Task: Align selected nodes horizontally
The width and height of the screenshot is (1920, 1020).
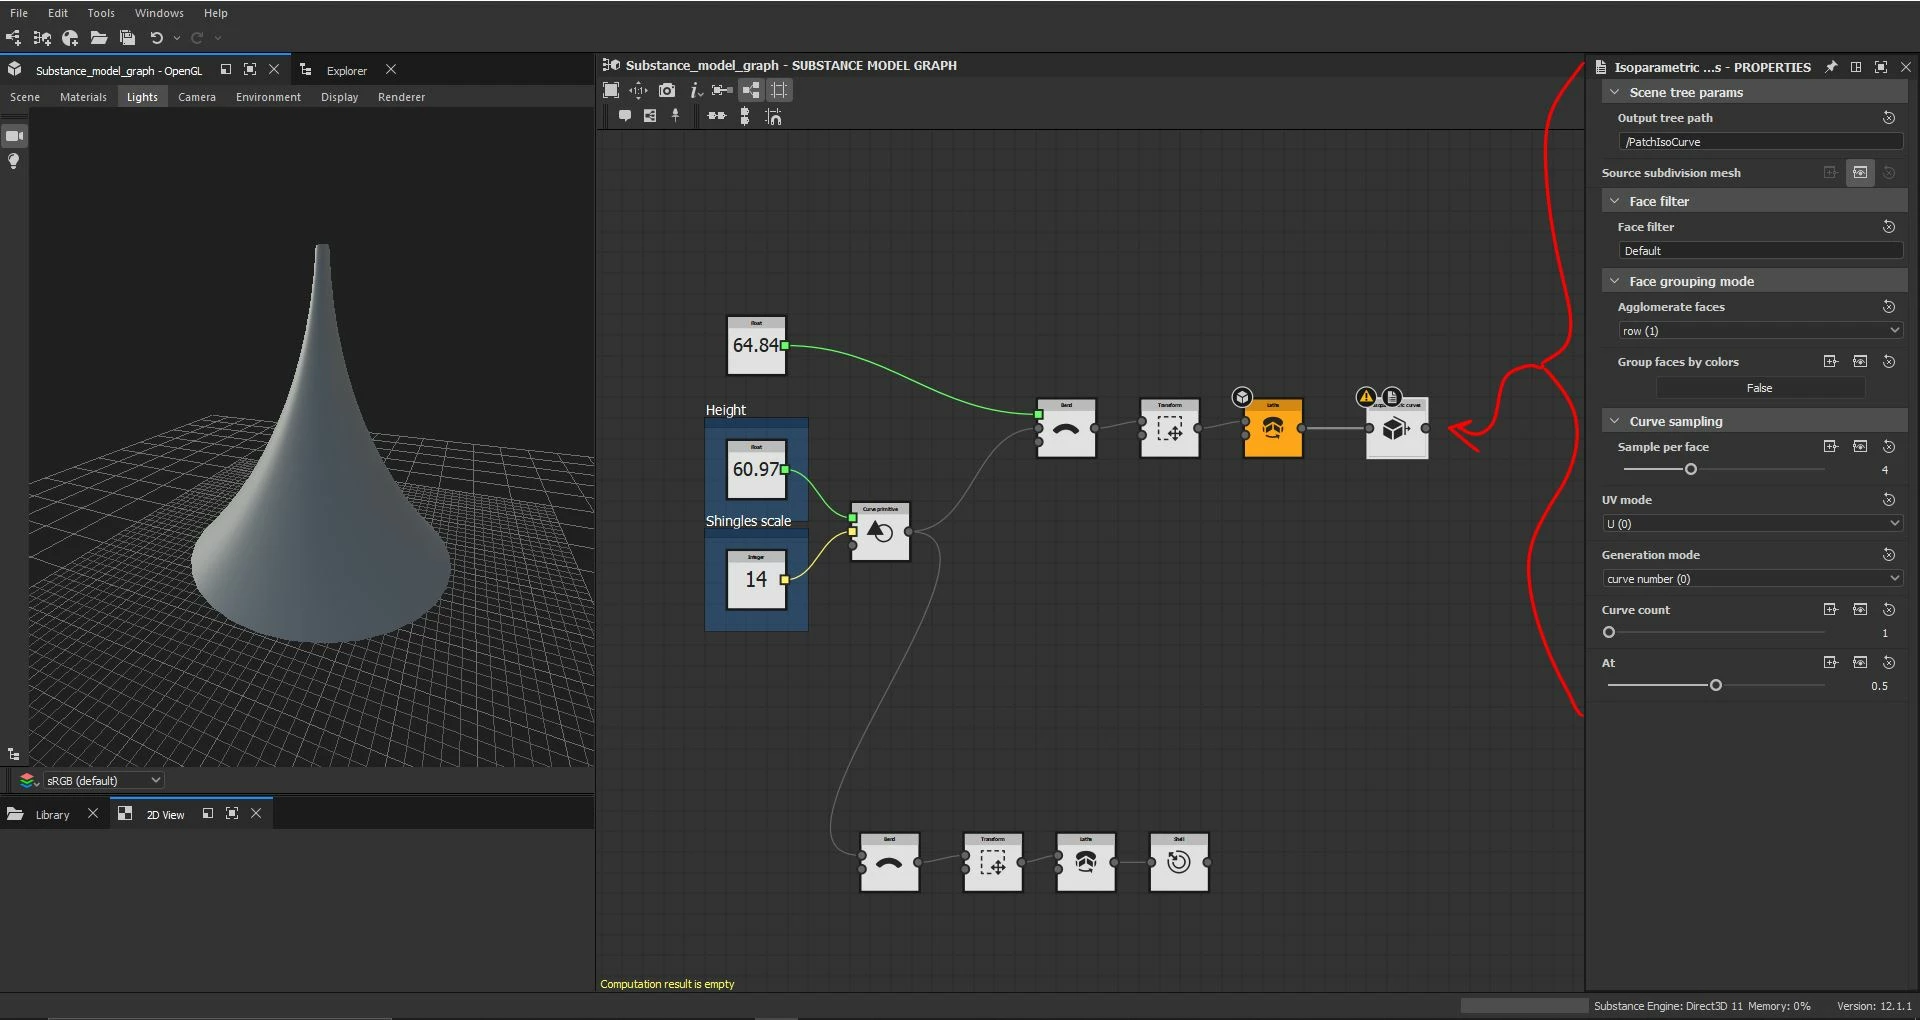Action: coord(717,116)
